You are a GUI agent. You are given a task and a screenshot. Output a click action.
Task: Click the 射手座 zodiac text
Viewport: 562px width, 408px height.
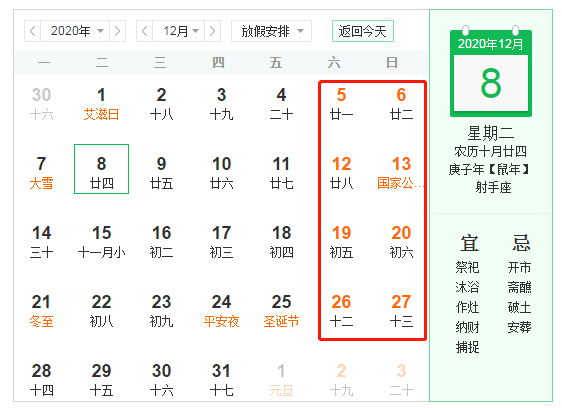click(x=493, y=187)
